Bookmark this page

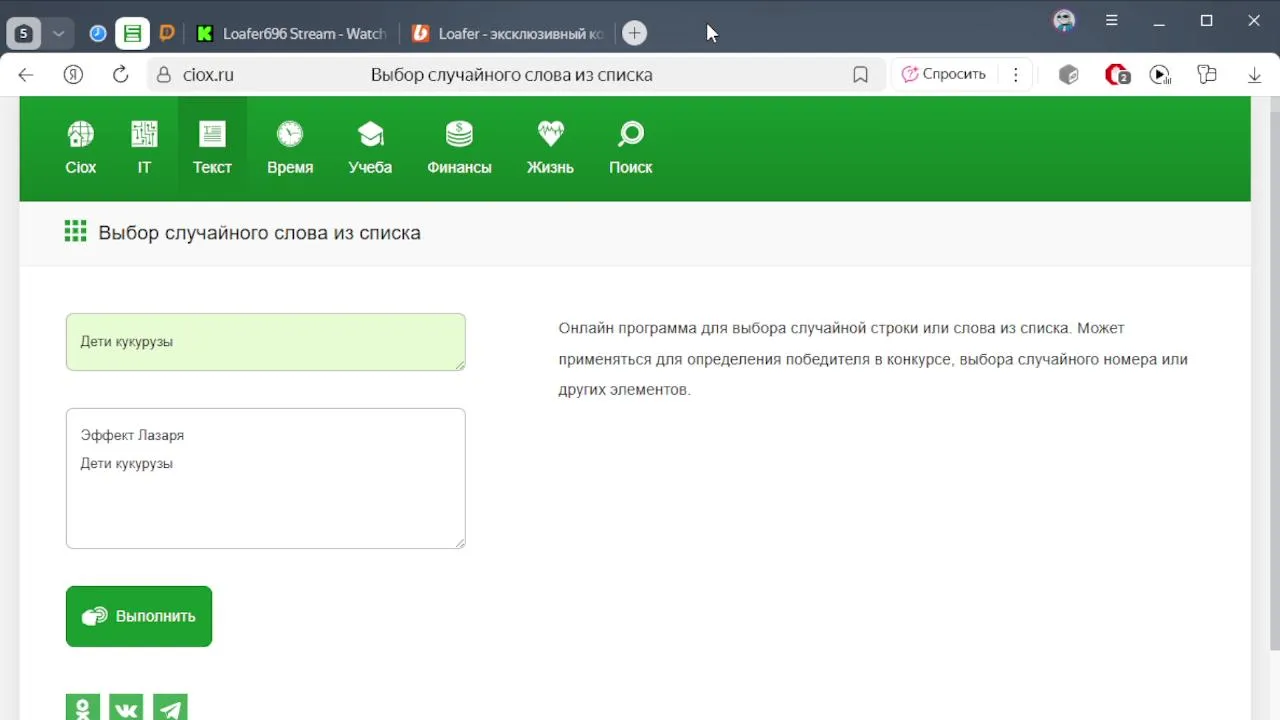(860, 75)
